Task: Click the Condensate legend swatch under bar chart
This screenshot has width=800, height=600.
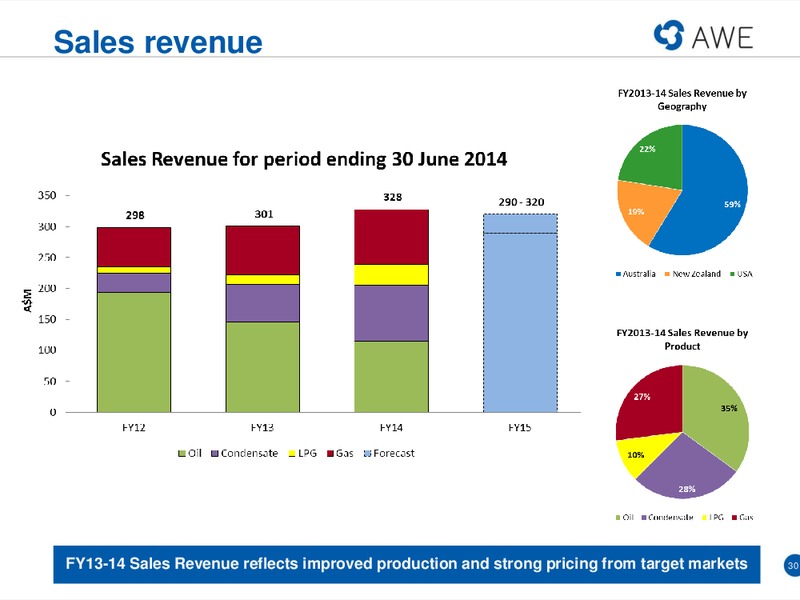Action: pyautogui.click(x=215, y=454)
